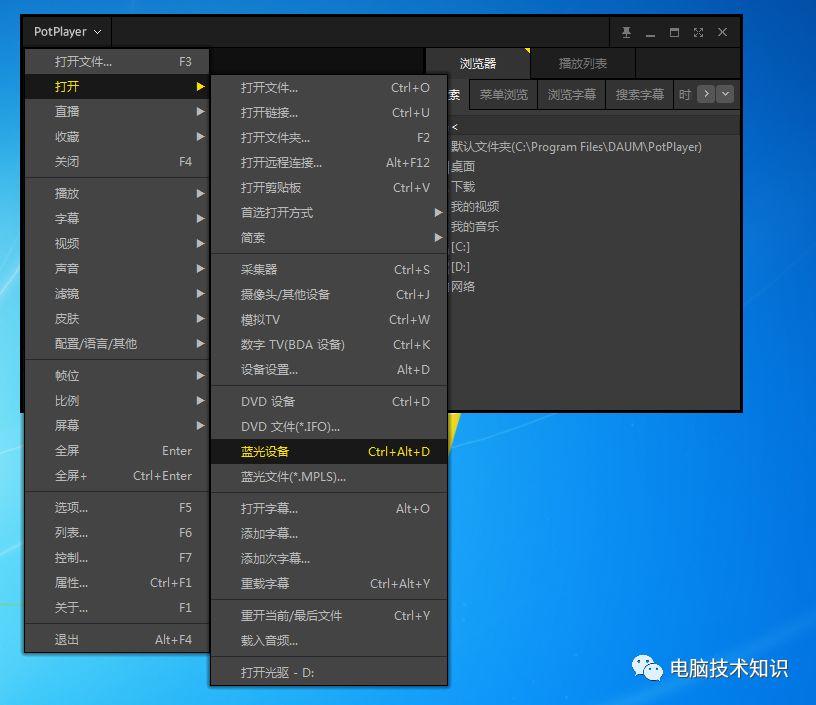Expand the 收藏 submenu
The height and width of the screenshot is (705, 816).
point(117,136)
